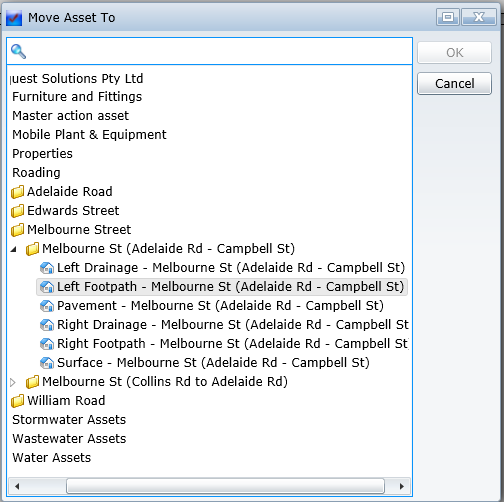Click the Cancel button

(454, 84)
